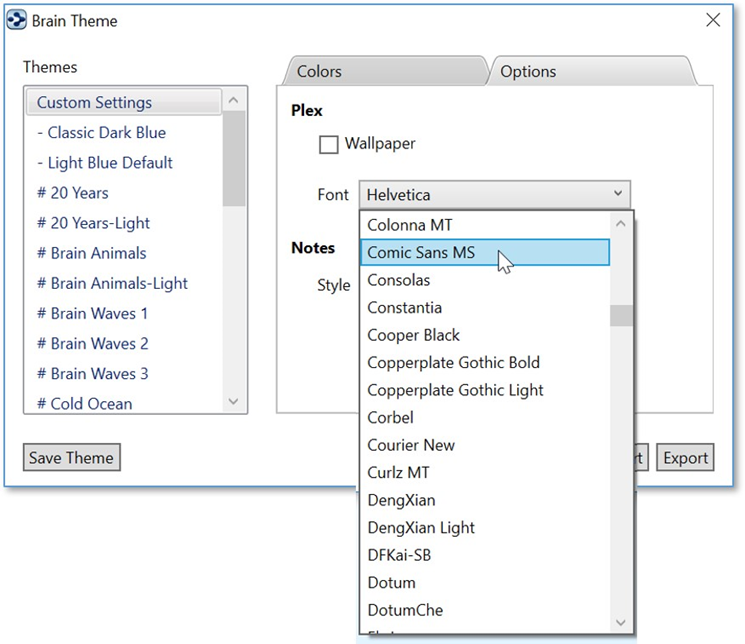This screenshot has height=644, width=745.
Task: Open the Font dropdown showing Helvetica
Action: [x=495, y=195]
